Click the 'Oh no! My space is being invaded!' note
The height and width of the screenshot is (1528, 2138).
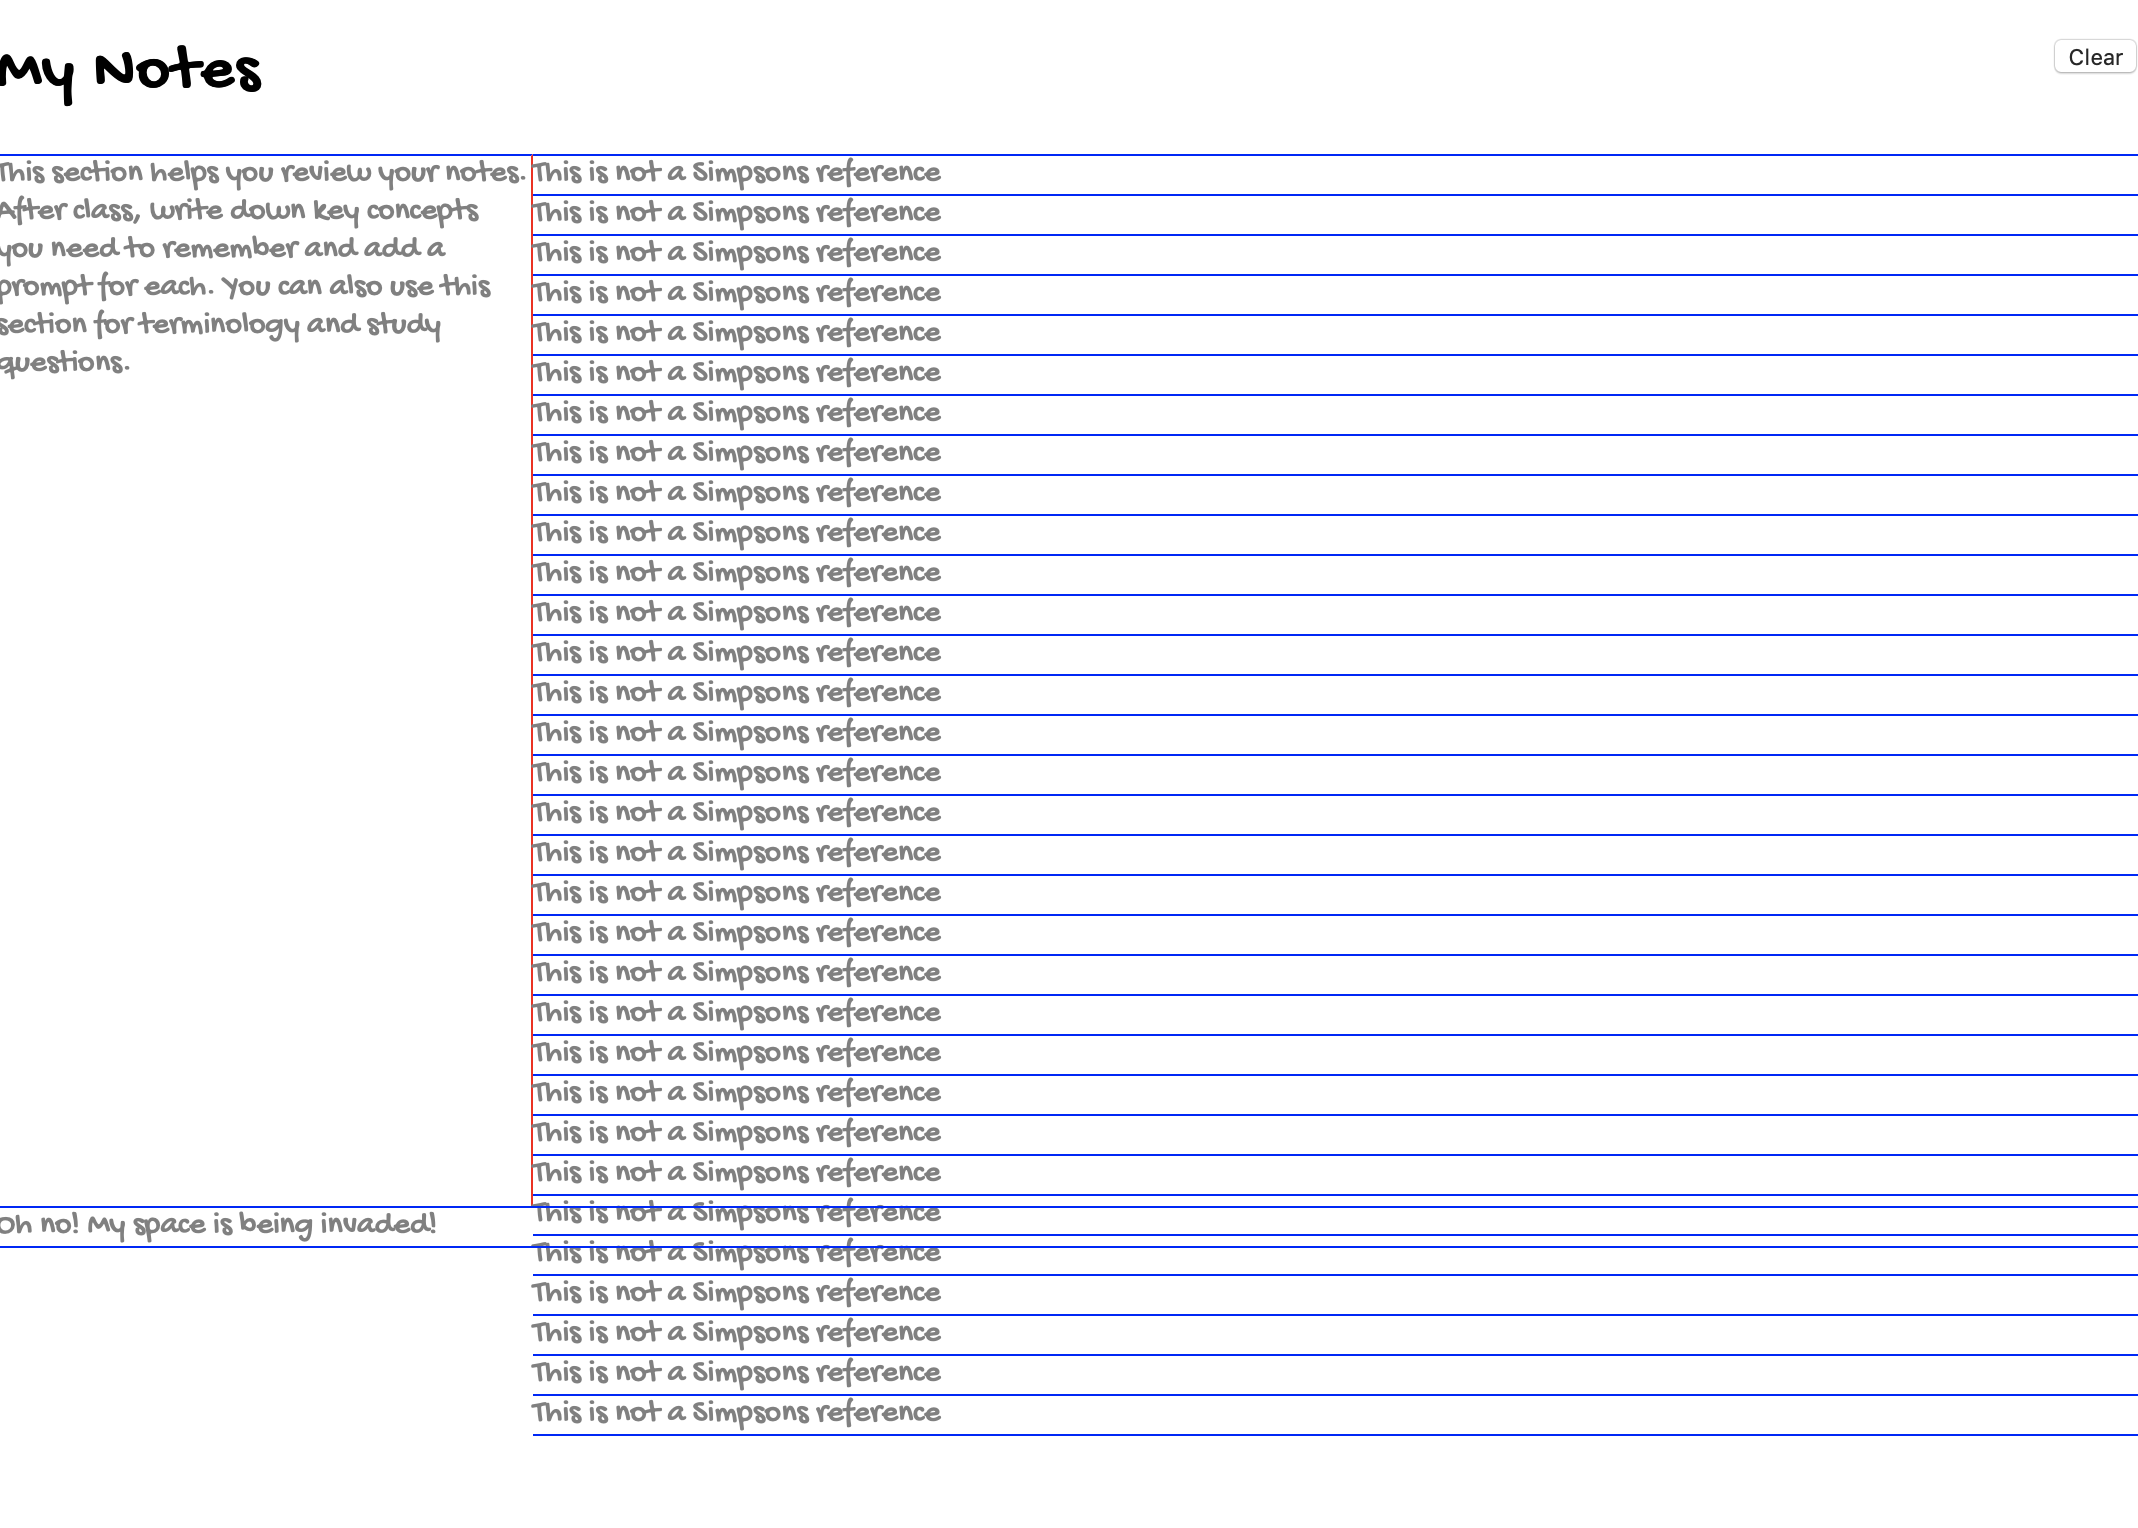[x=220, y=1222]
